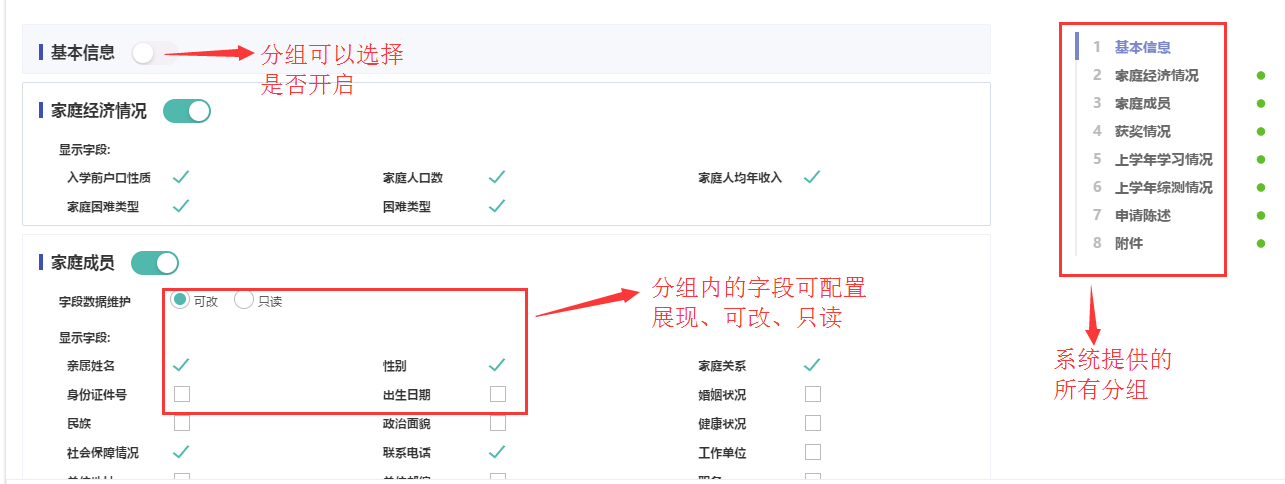Go to 家庭经济情况 in the group list

[1156, 75]
